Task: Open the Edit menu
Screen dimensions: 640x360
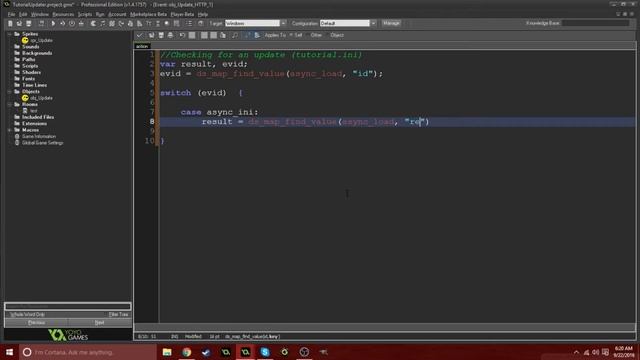Action: [x=23, y=14]
